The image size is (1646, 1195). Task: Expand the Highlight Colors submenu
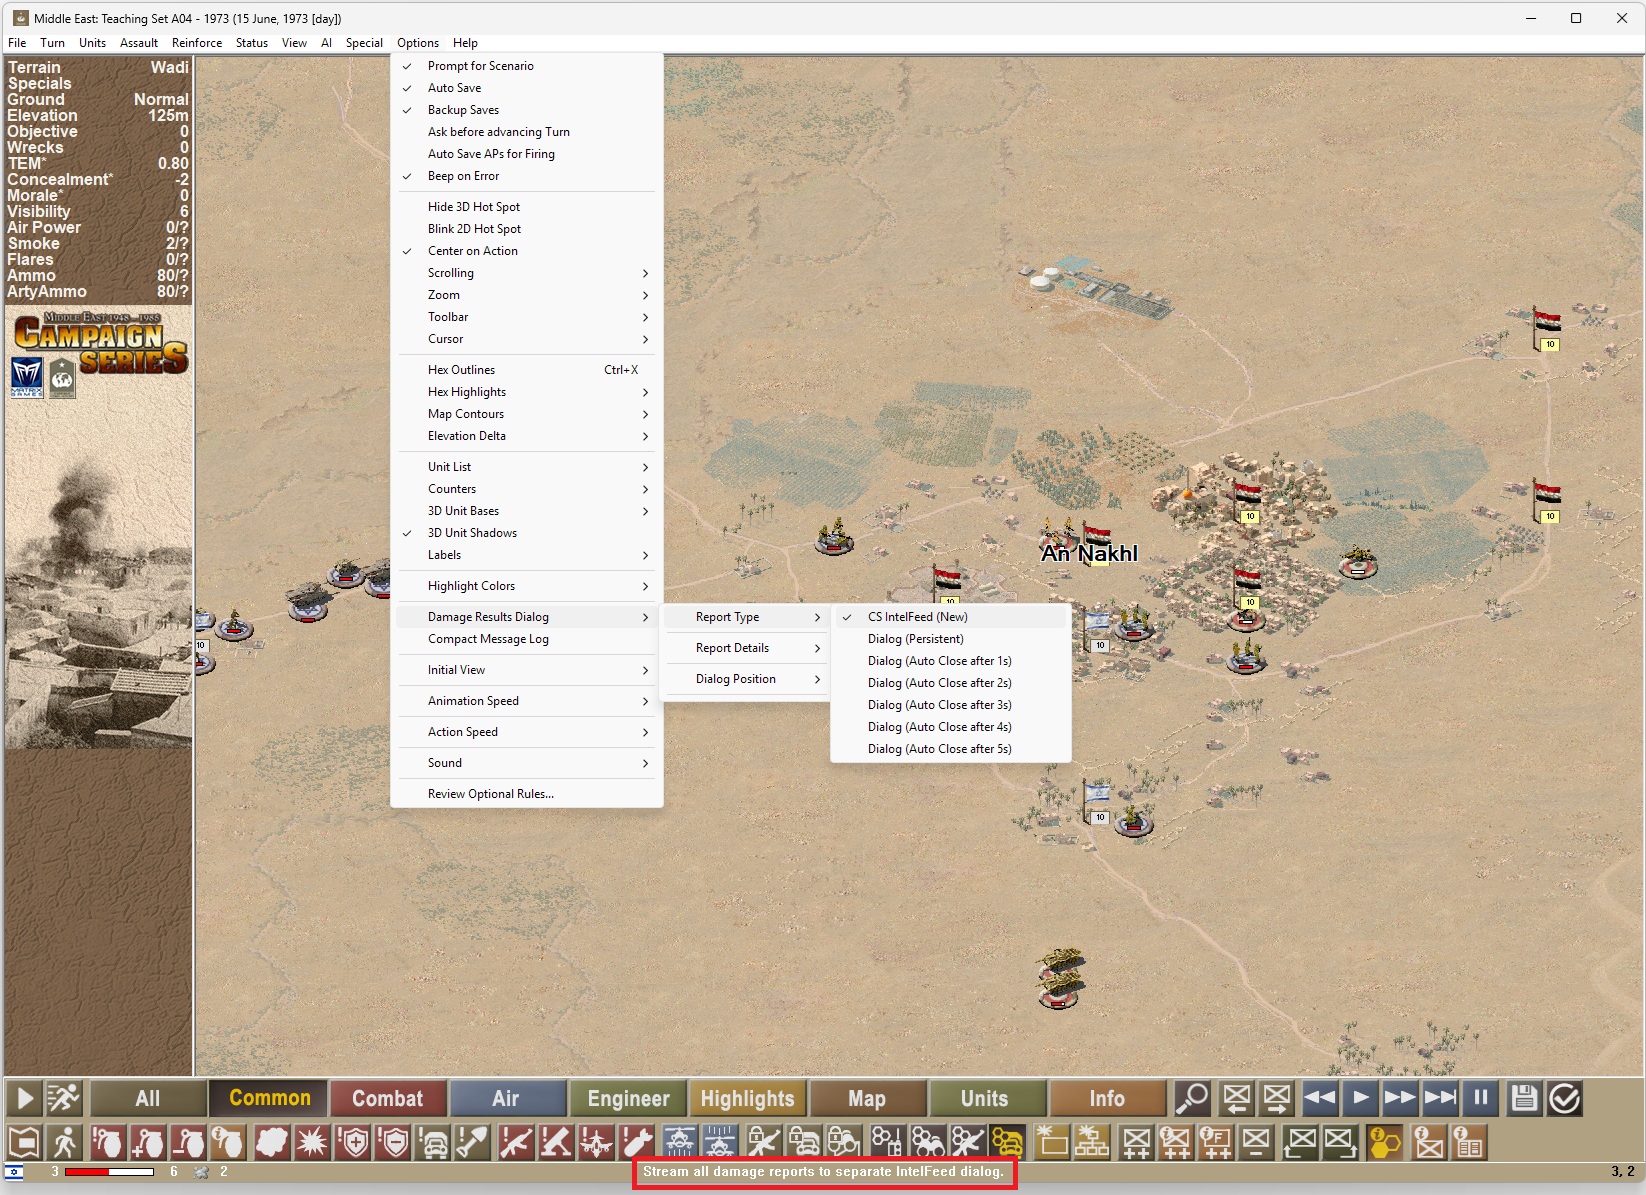[x=527, y=586]
